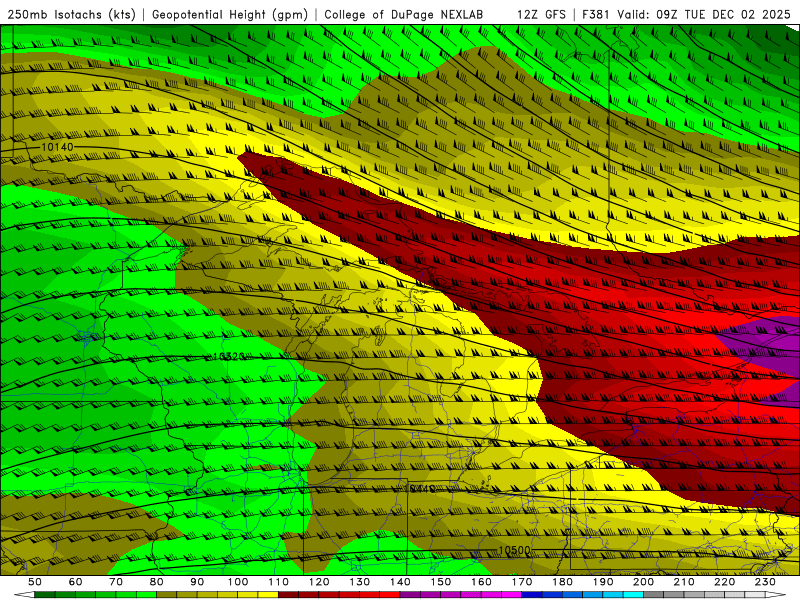The image size is (800, 600).
Task: Select the 'Valid: 09Z TUE DEC 02 2025' text
Action: click(x=704, y=15)
